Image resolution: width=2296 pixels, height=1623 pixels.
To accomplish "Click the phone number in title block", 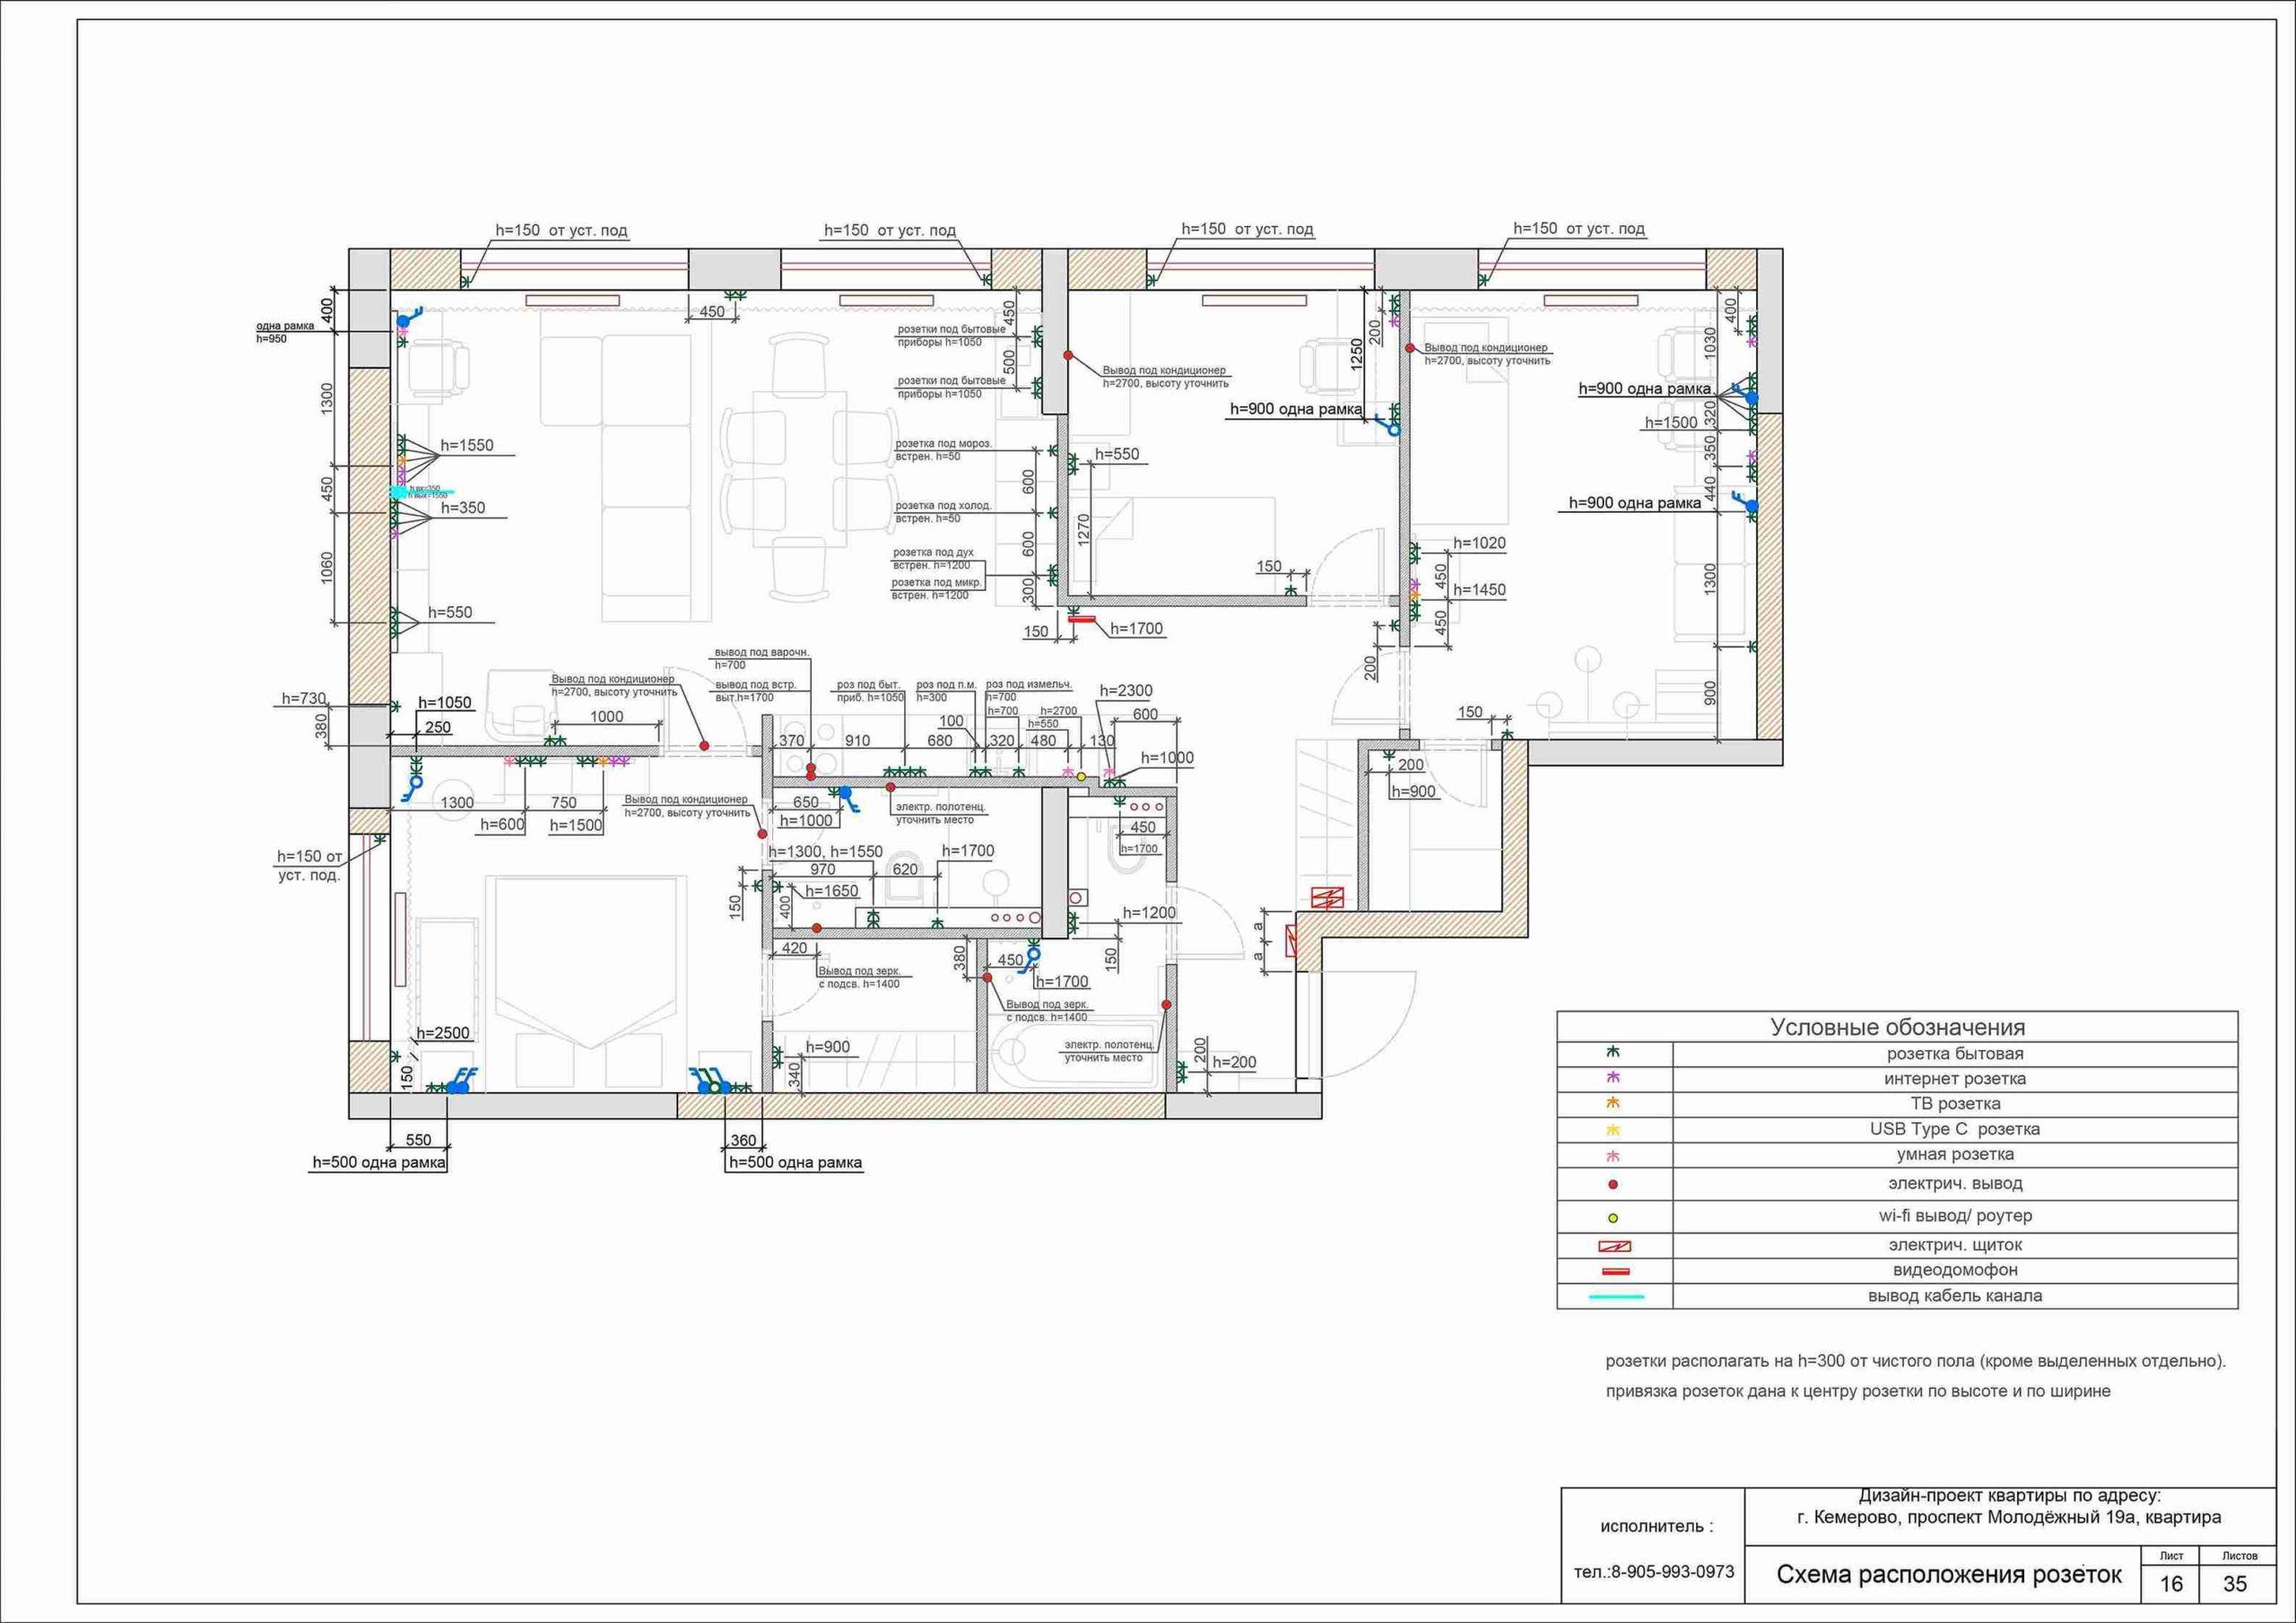I will [x=1654, y=1572].
